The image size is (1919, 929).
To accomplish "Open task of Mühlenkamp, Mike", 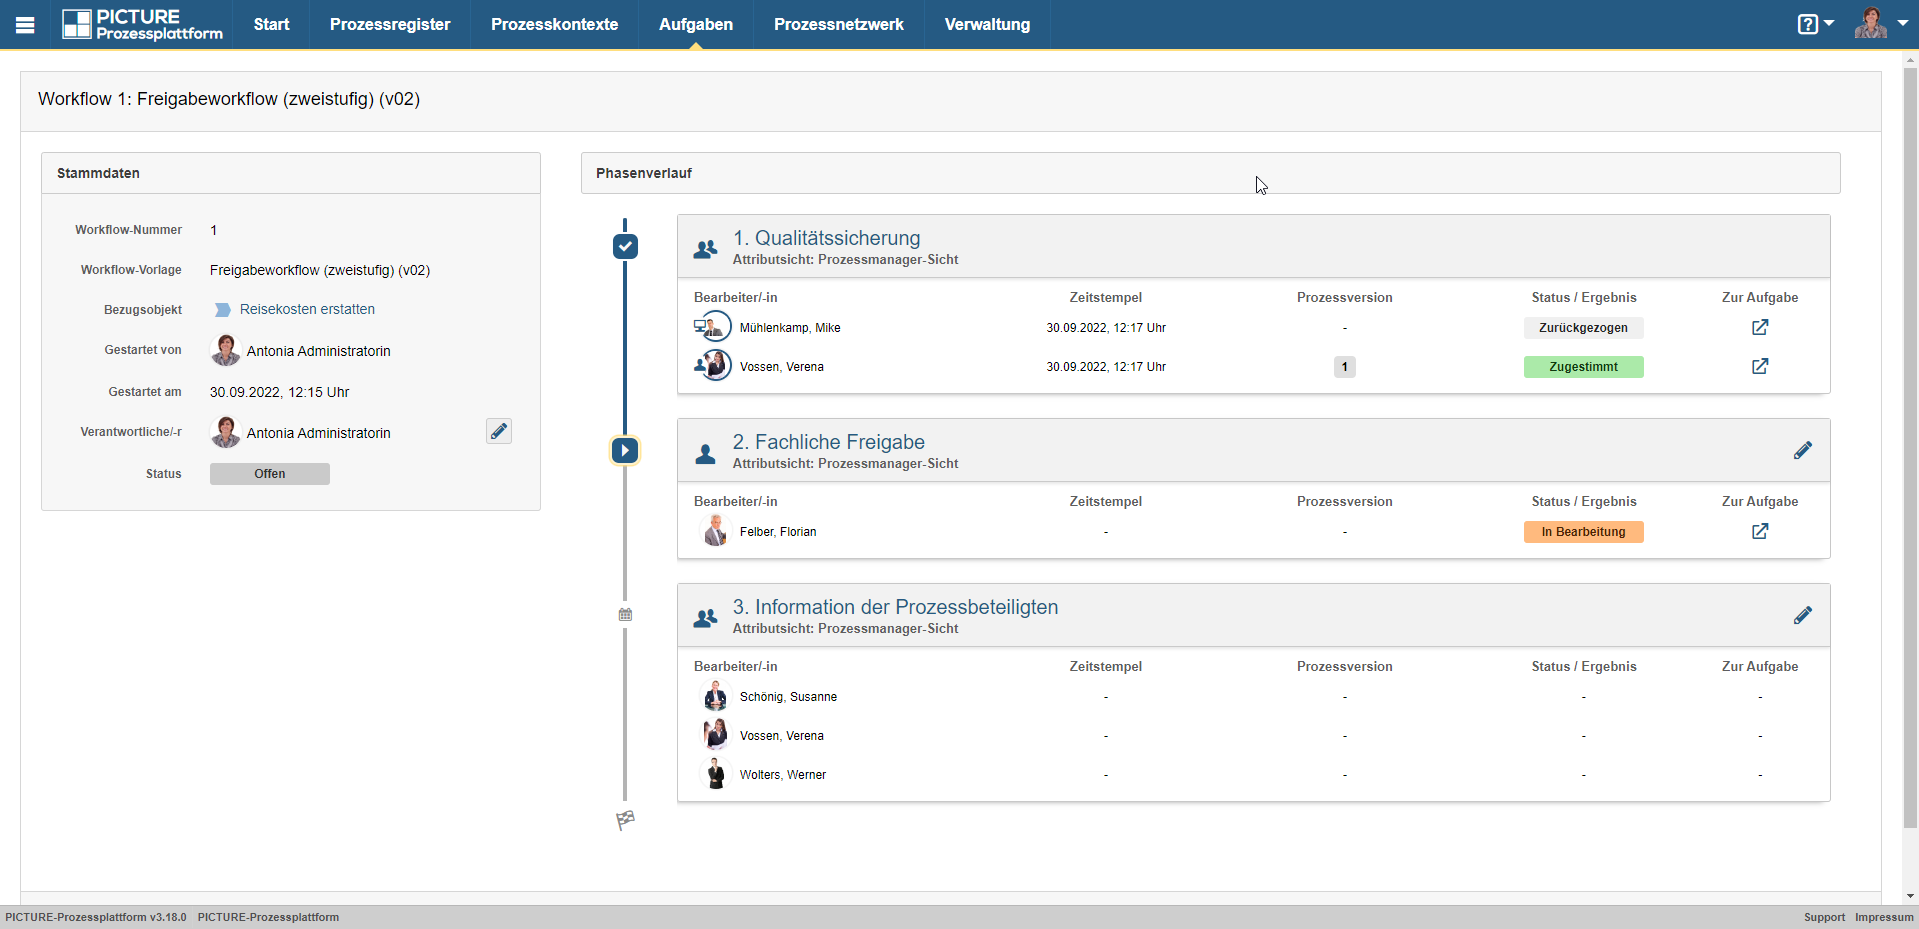I will click(1759, 328).
